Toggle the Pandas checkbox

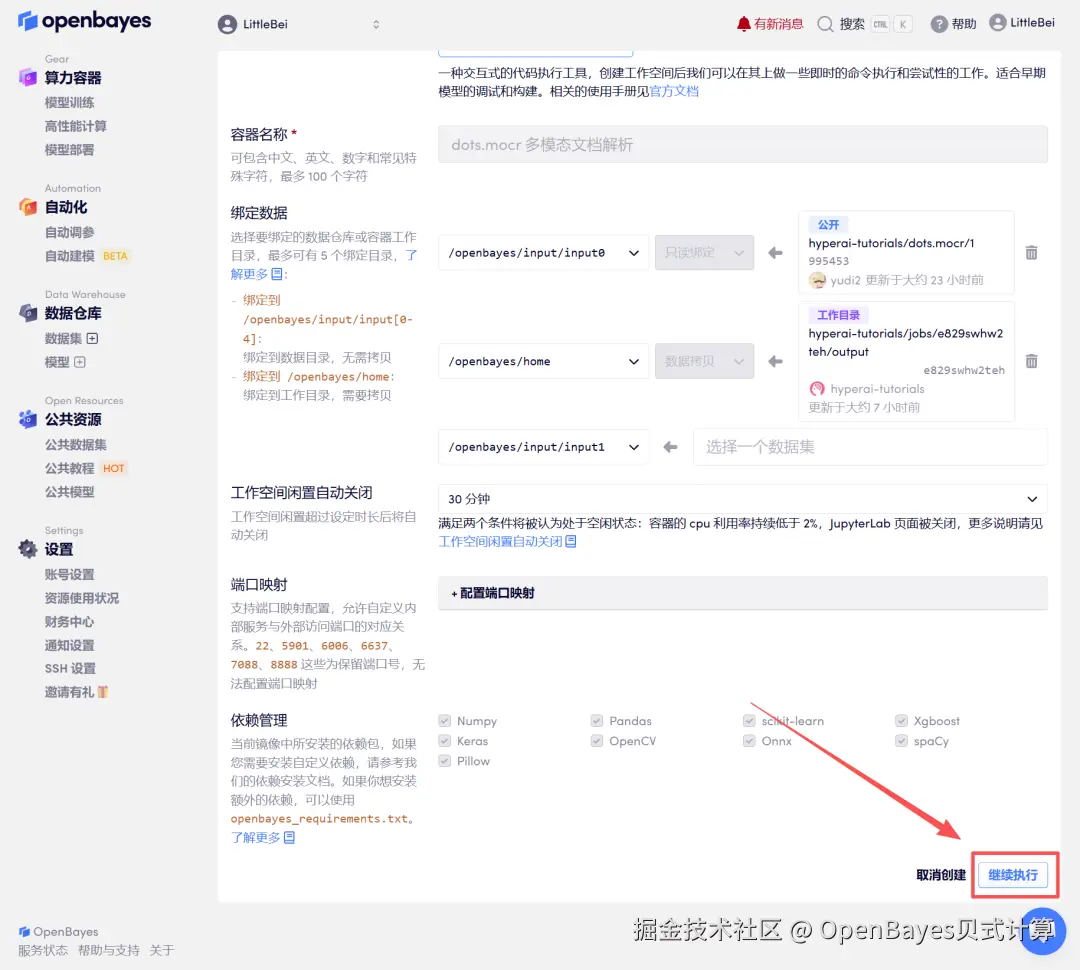(596, 721)
